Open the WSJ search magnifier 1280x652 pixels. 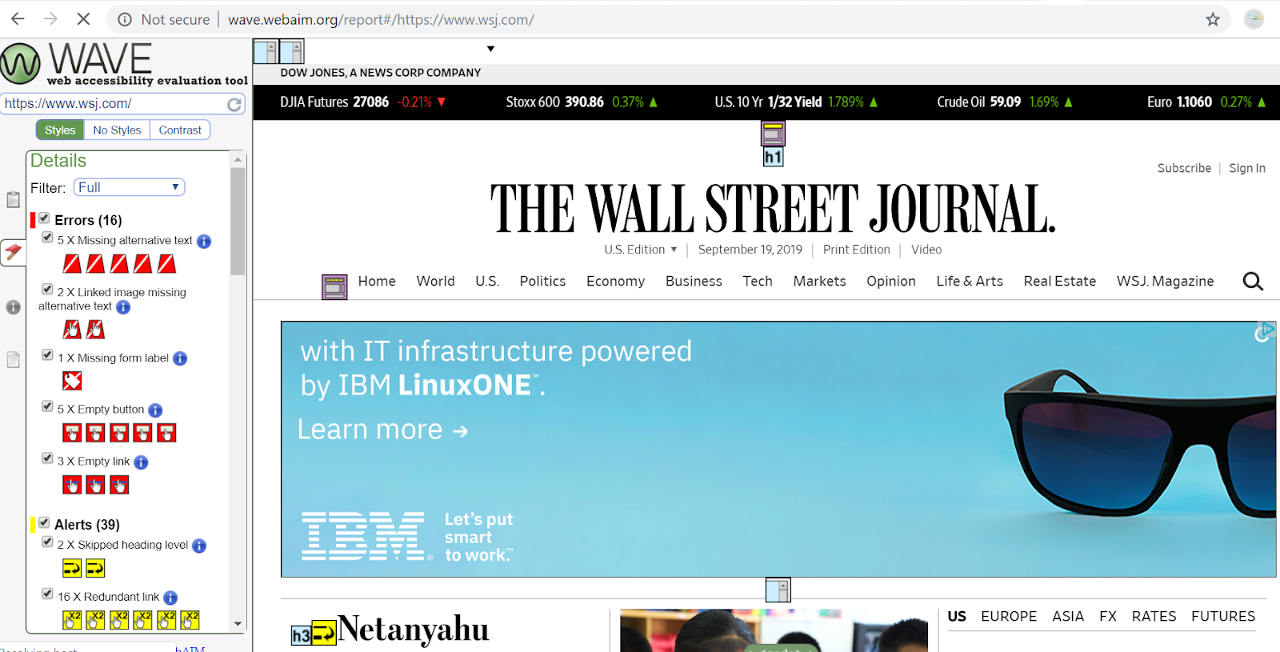[x=1253, y=282]
